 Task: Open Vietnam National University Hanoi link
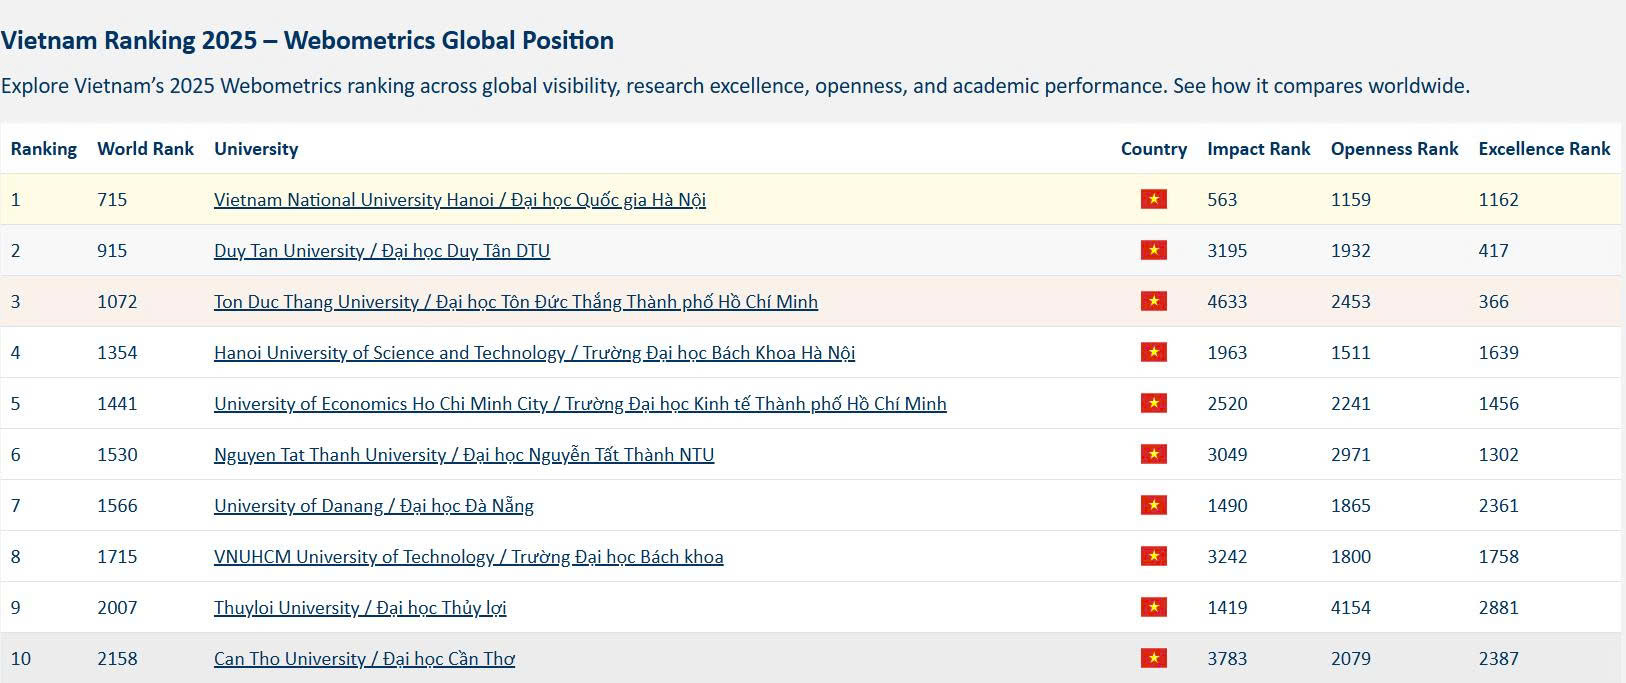coord(459,200)
